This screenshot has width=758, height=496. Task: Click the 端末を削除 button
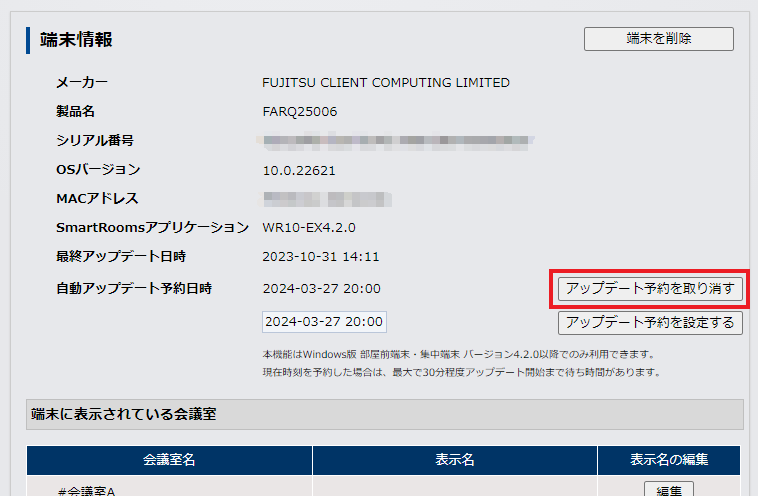tap(658, 39)
